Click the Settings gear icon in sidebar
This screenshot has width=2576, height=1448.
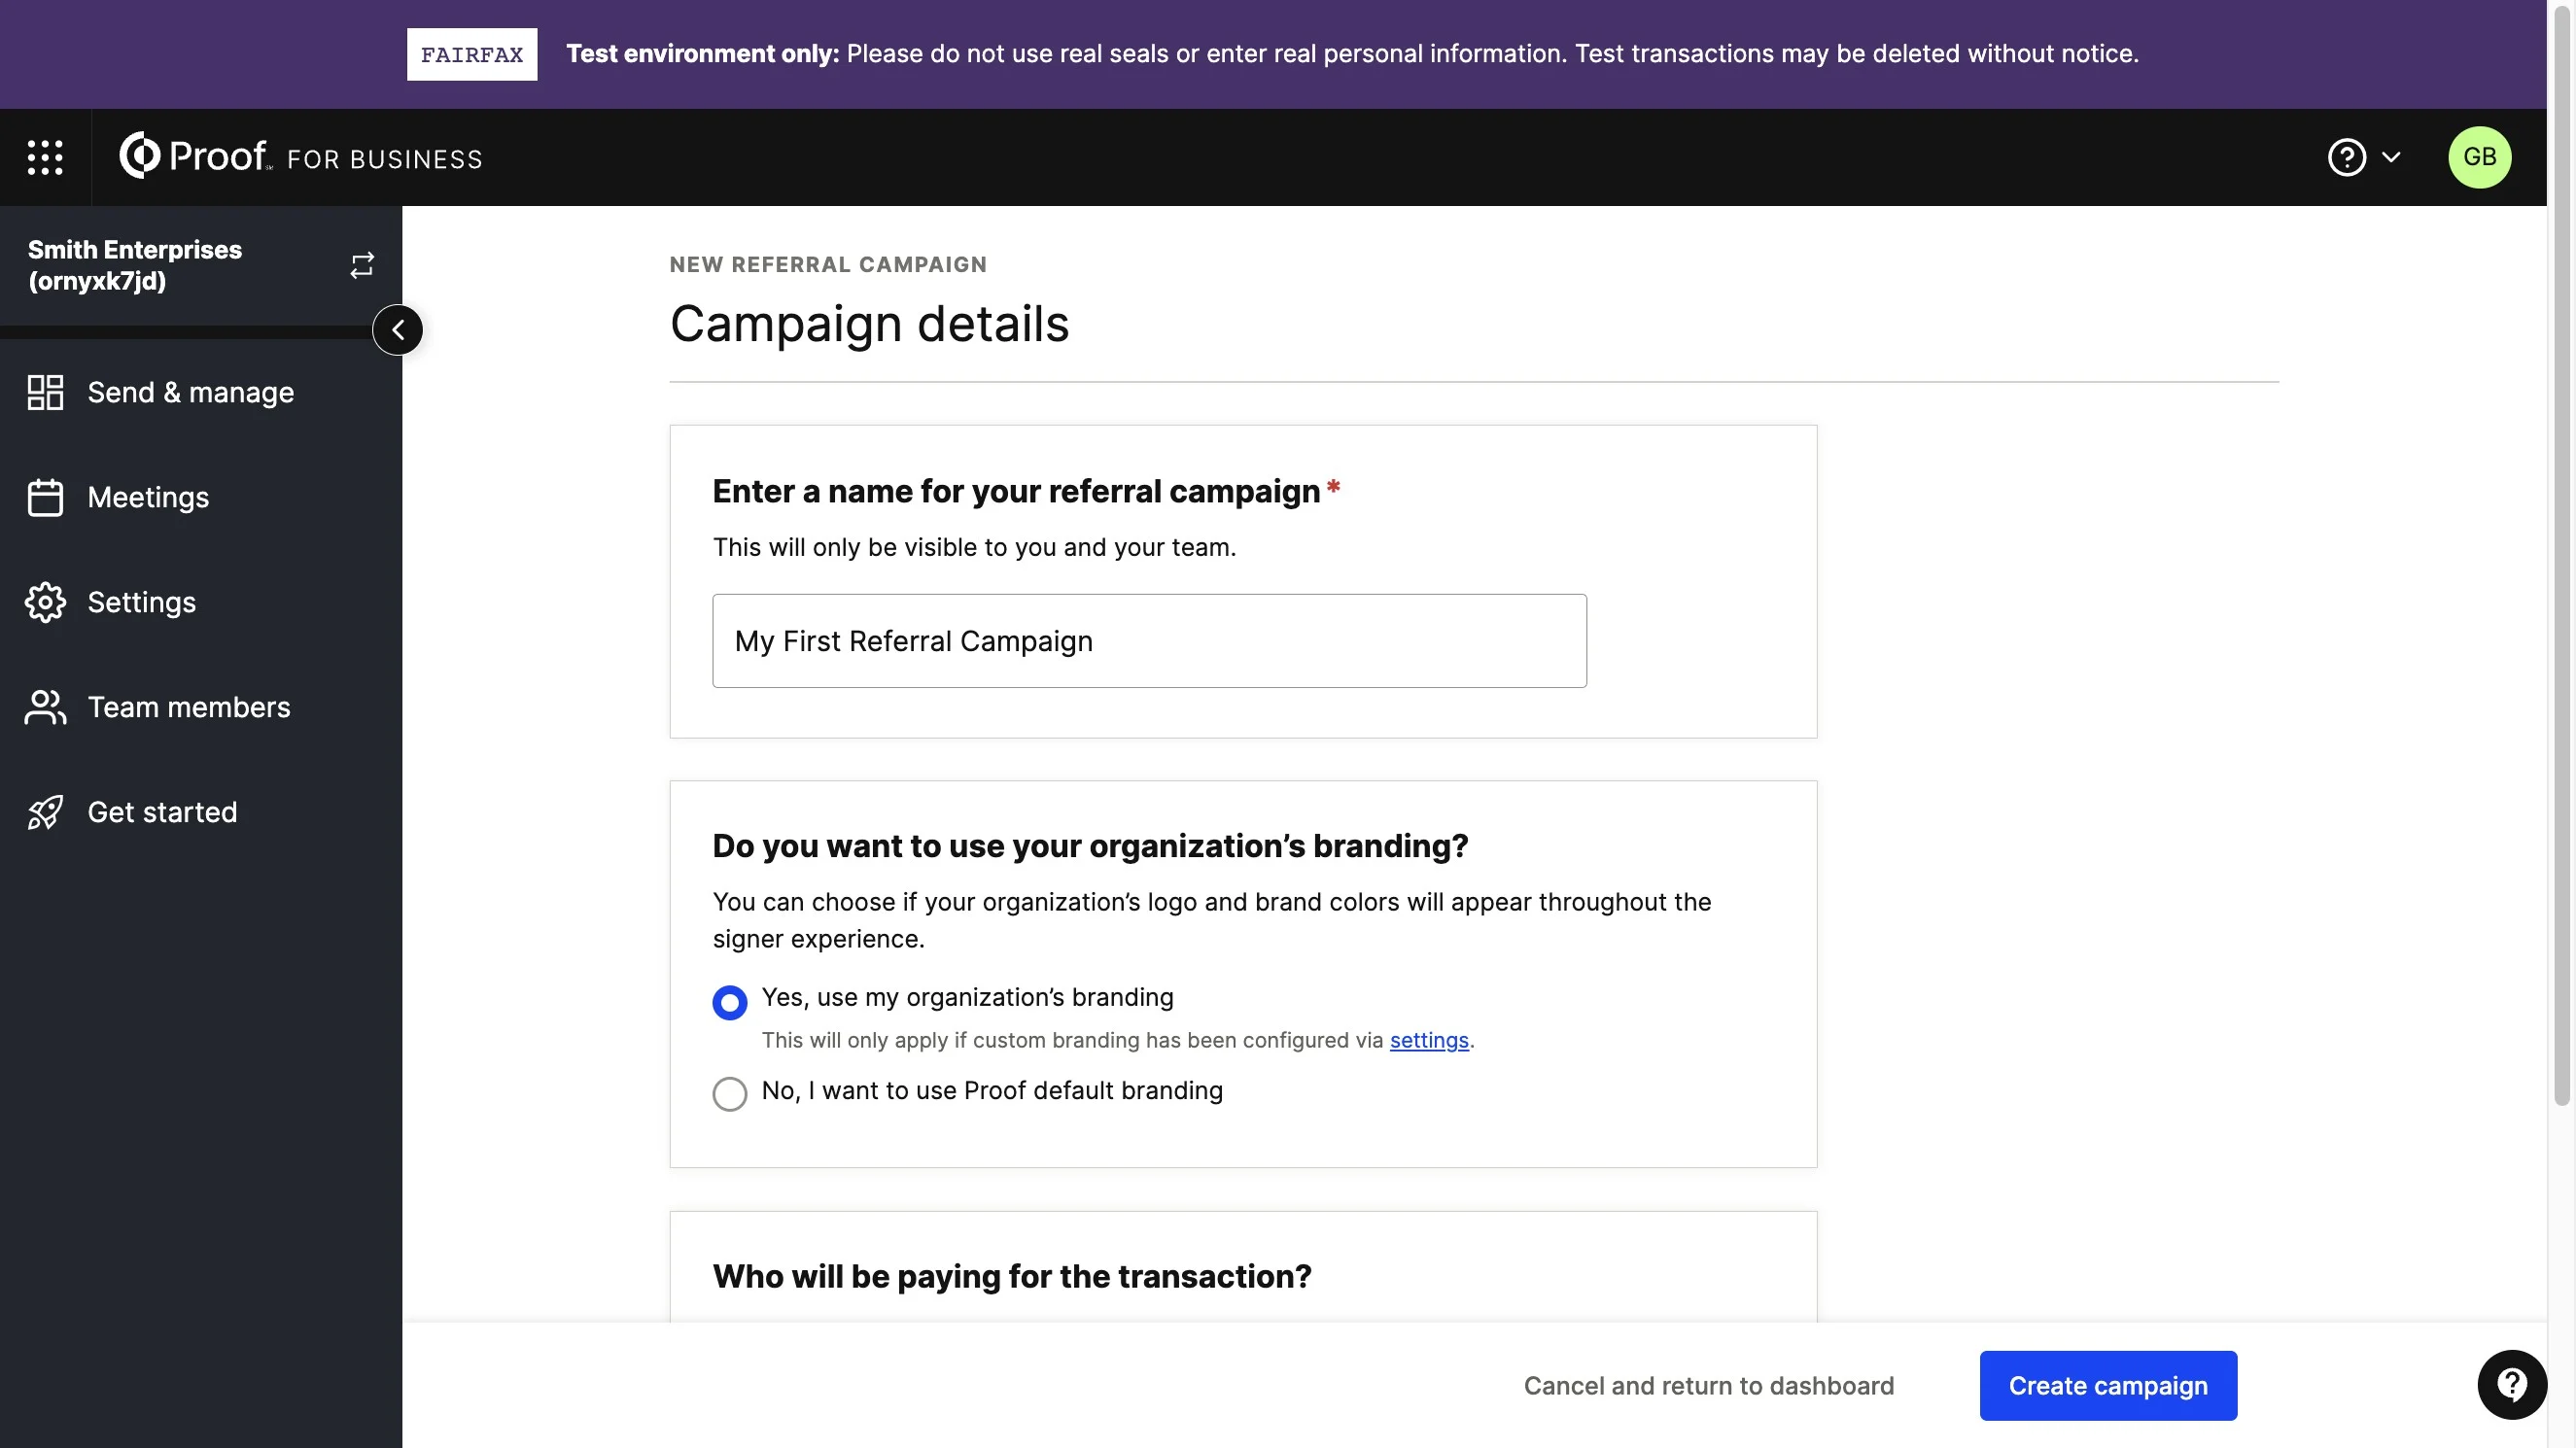(x=45, y=602)
